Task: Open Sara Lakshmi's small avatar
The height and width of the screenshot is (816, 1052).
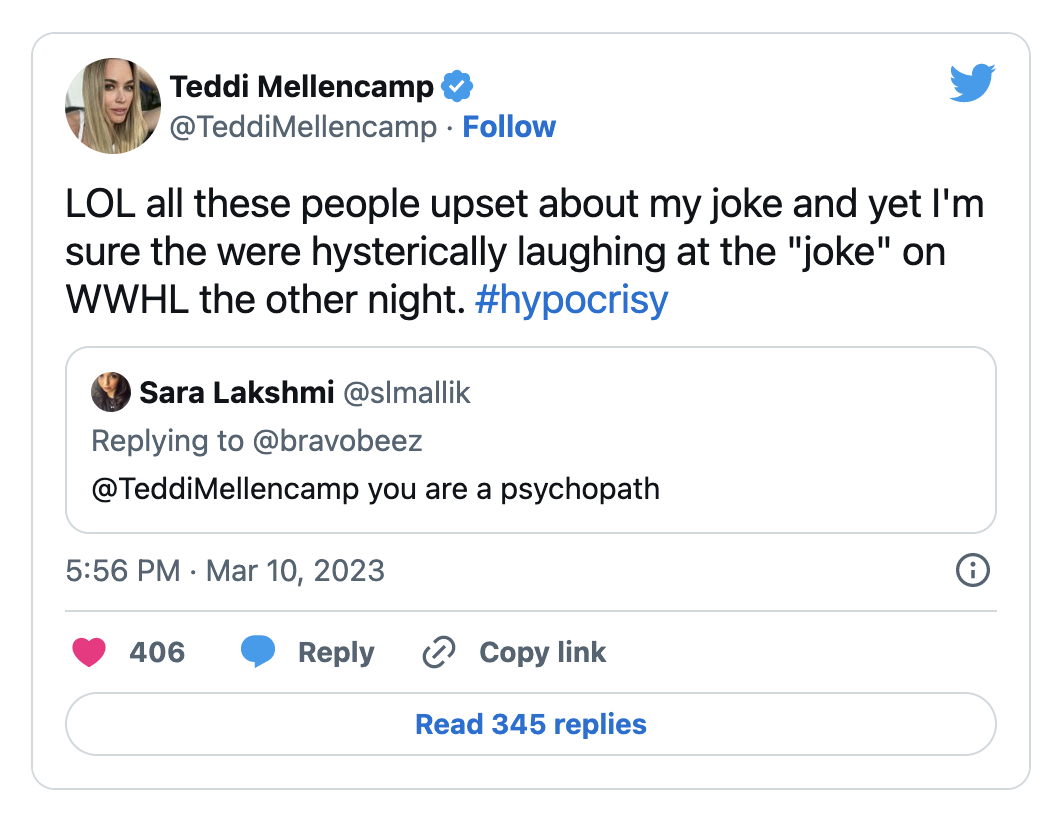Action: tap(111, 392)
